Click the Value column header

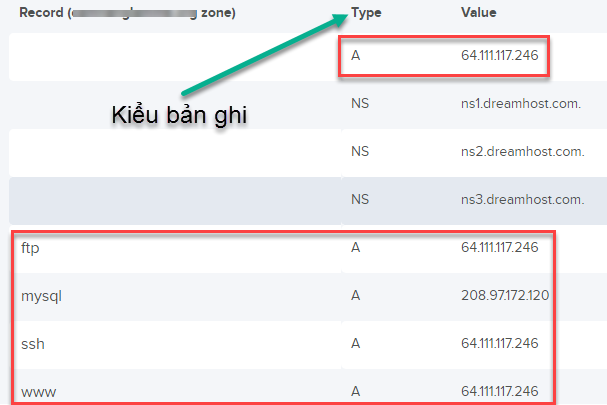tap(478, 14)
